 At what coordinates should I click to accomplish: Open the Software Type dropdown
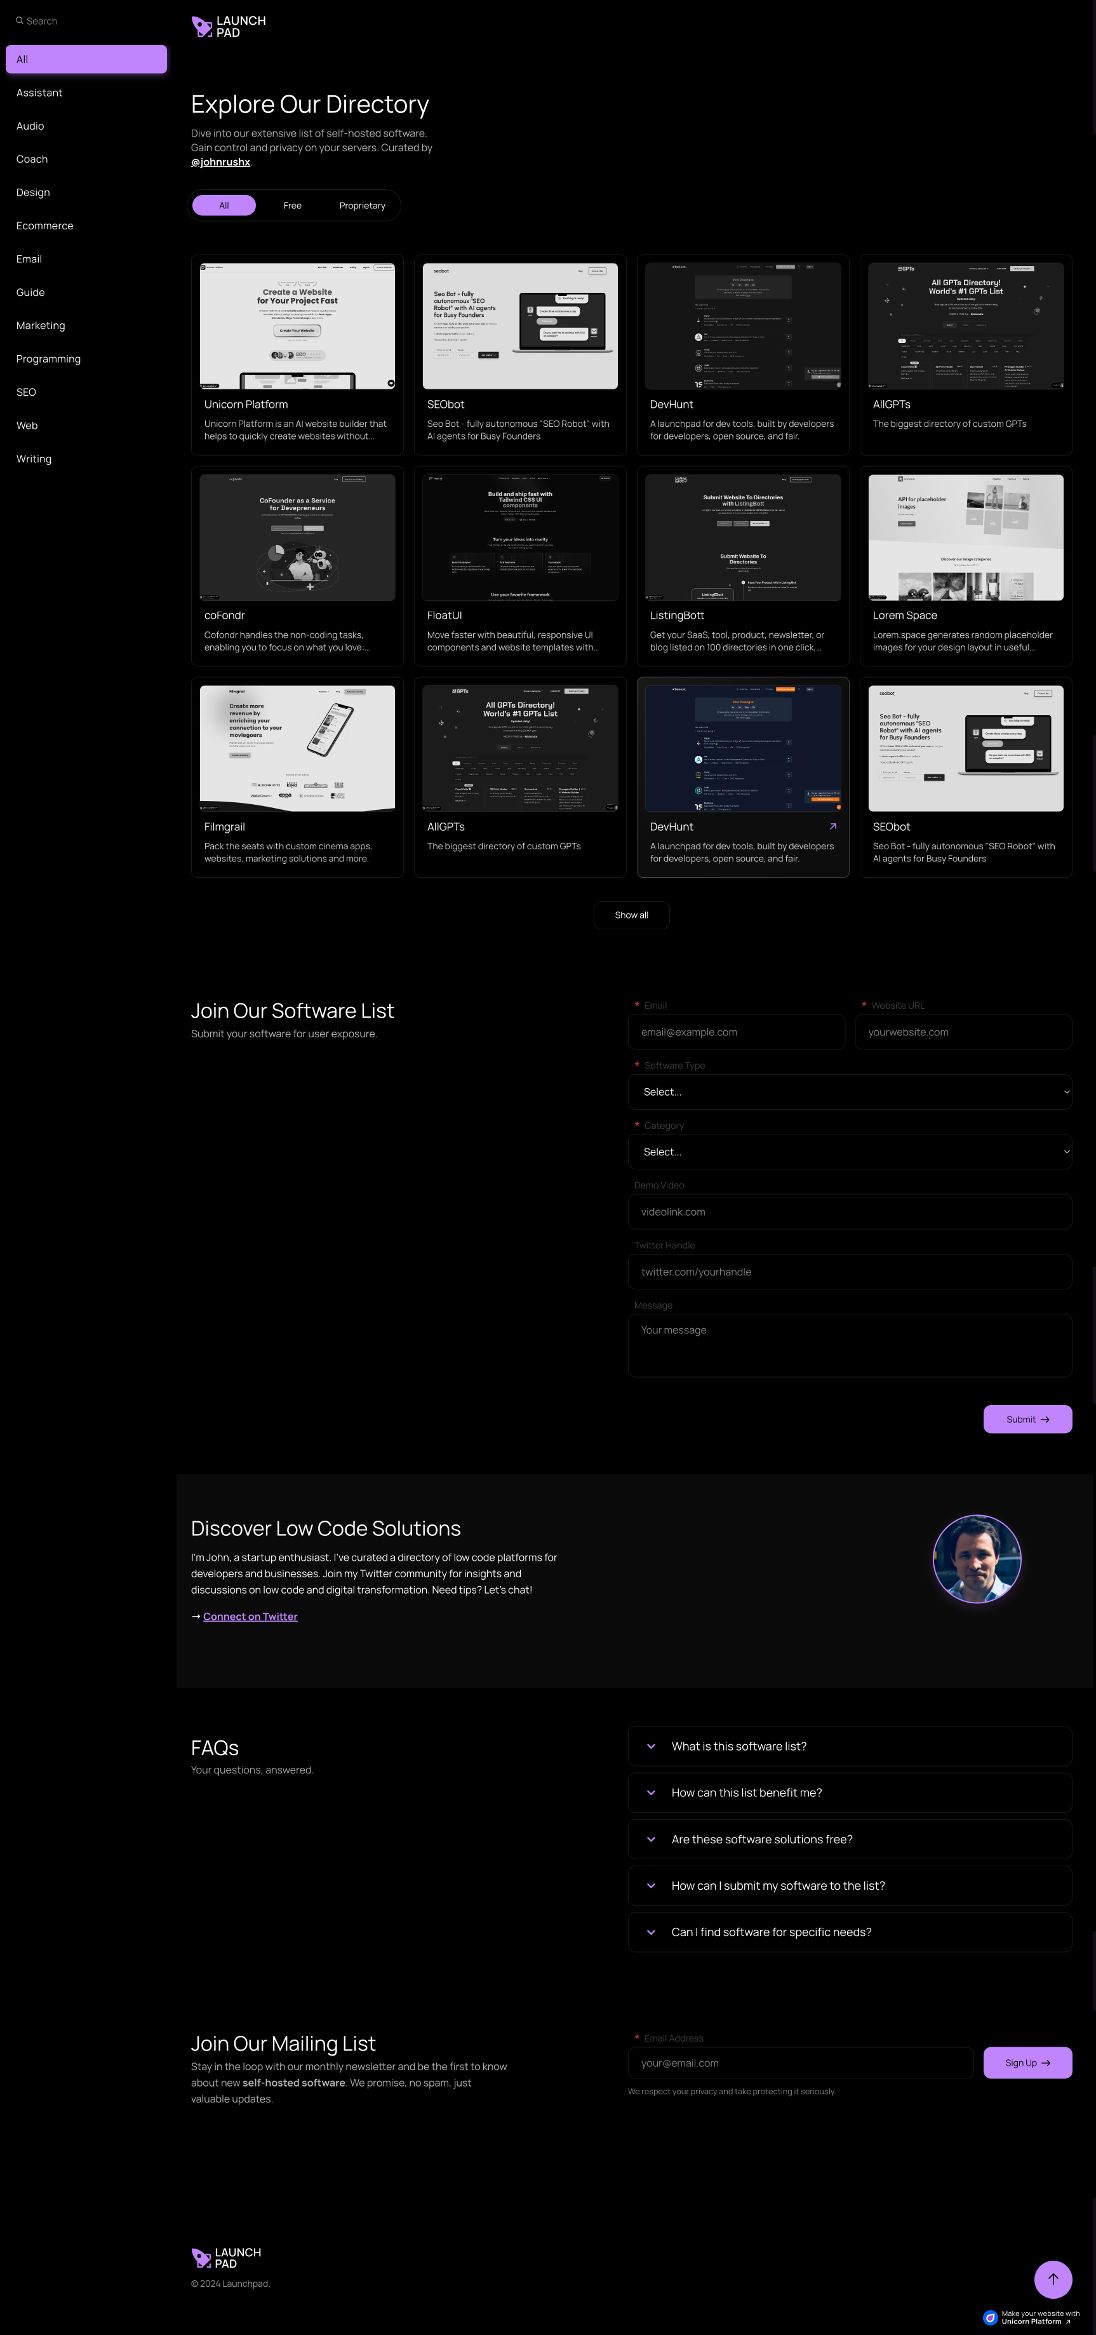(850, 1092)
